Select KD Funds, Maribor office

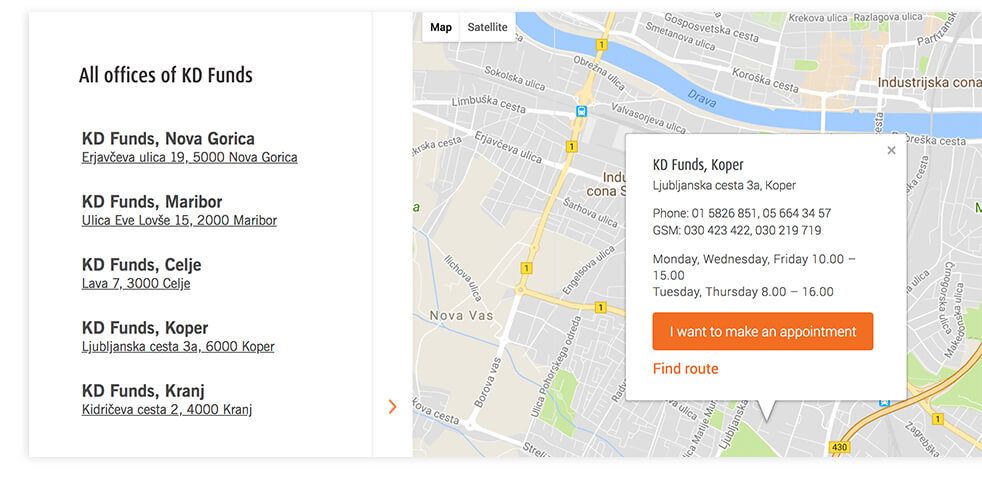tap(152, 202)
